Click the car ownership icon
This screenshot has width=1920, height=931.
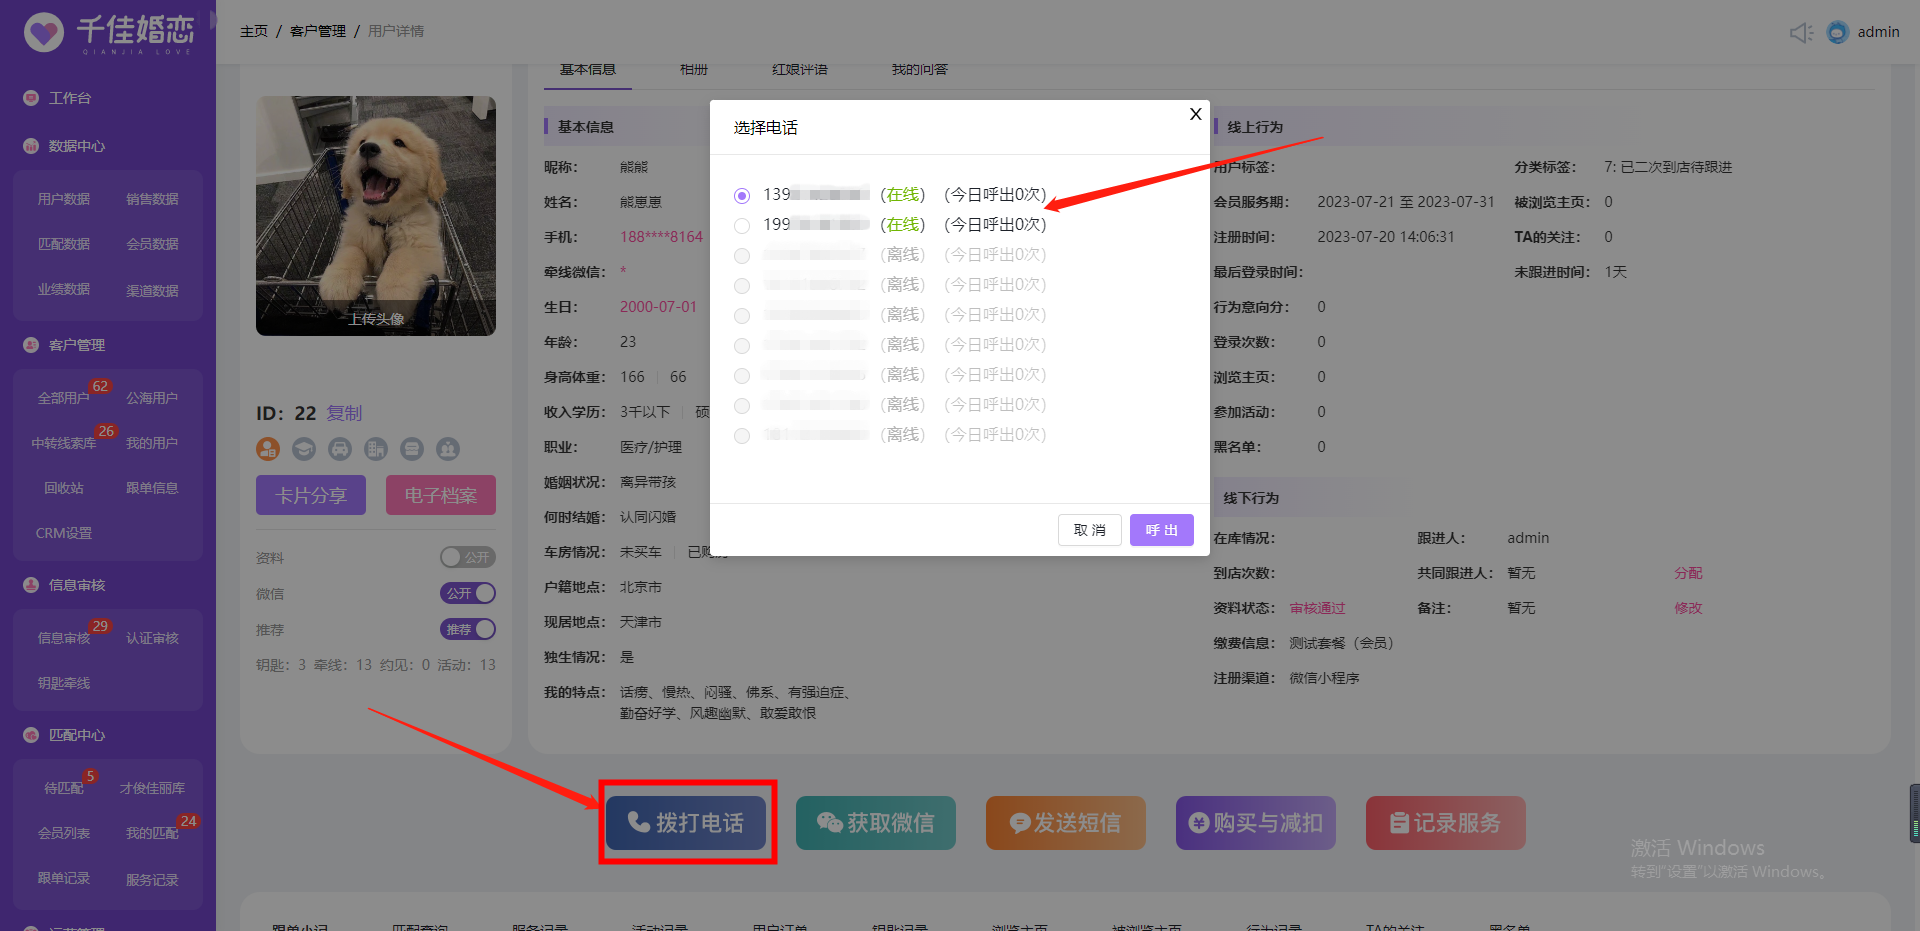(x=340, y=449)
